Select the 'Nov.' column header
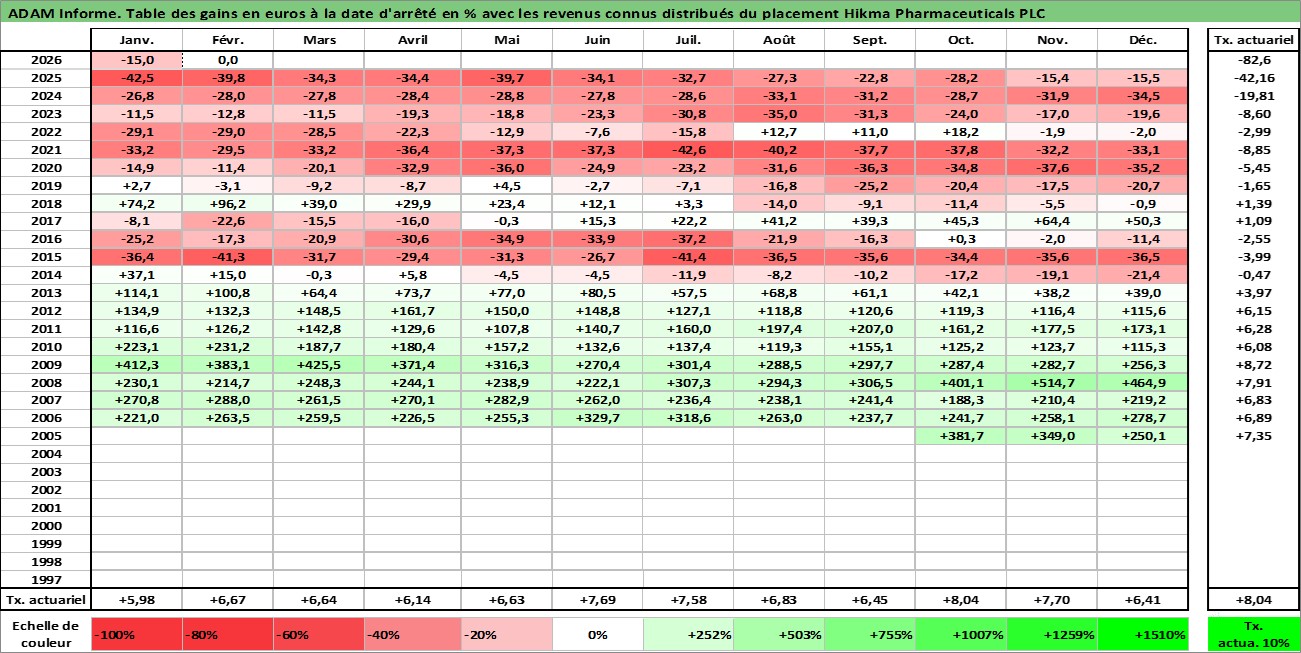Viewport: 1301px width, 653px height. click(1052, 40)
